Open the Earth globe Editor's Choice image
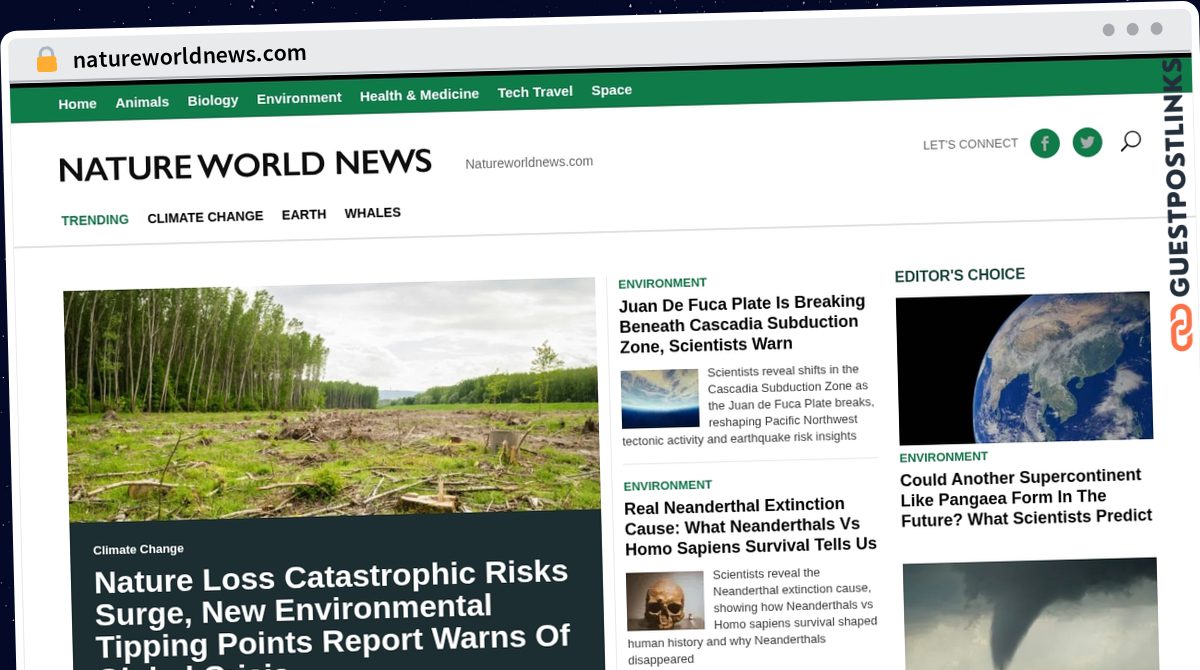Viewport: 1200px width, 670px height. tap(1024, 368)
